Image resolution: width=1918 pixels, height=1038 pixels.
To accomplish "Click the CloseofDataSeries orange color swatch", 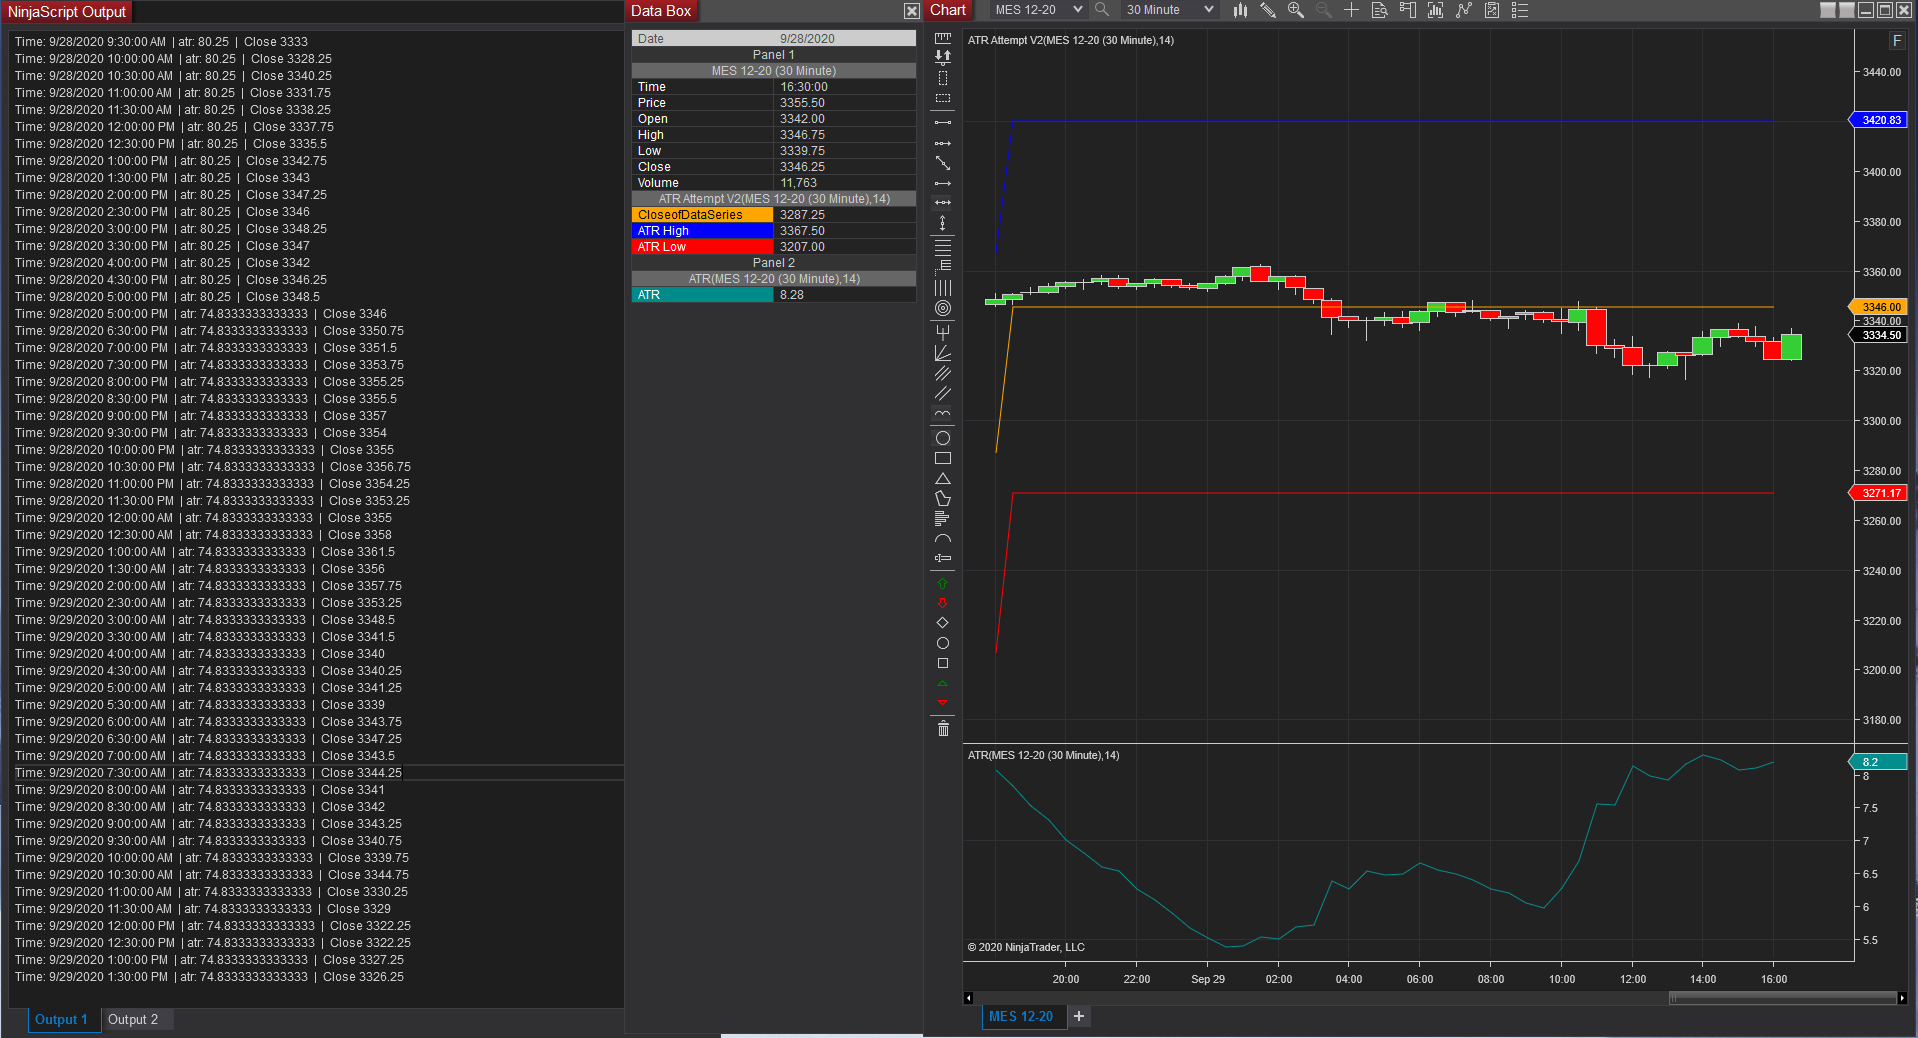I will point(703,215).
